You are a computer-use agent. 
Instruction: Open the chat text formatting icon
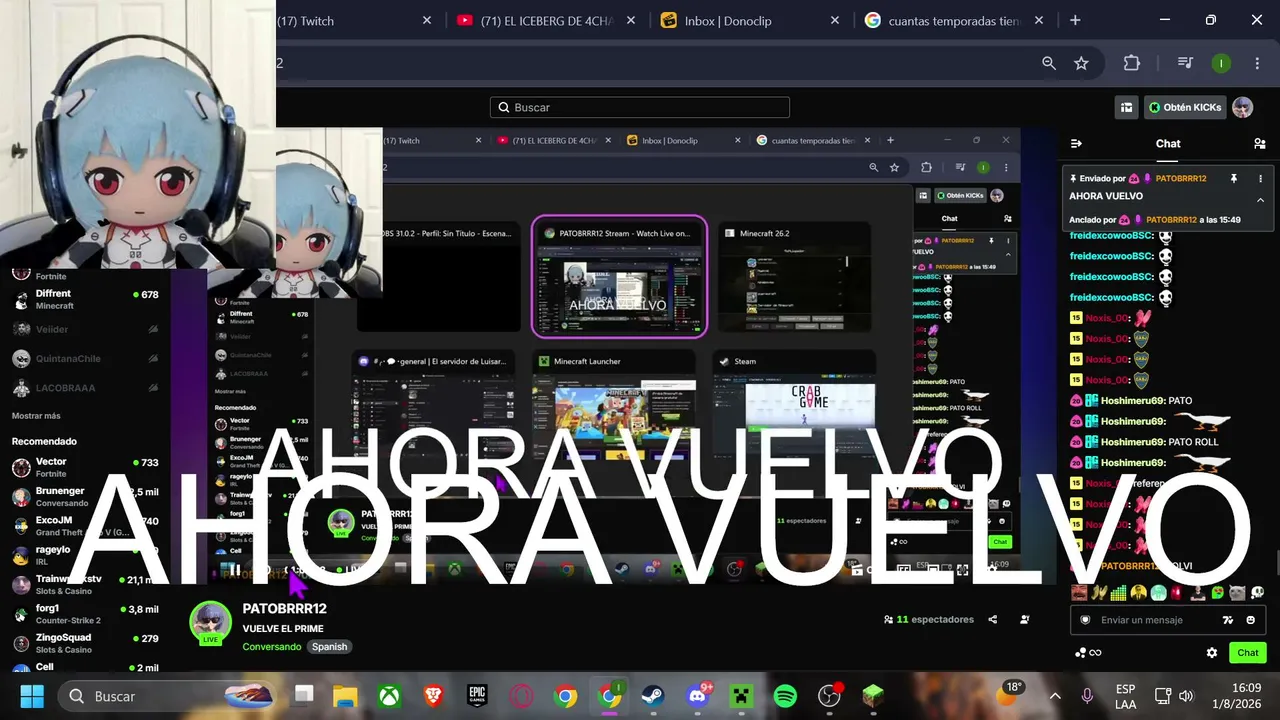click(1228, 620)
